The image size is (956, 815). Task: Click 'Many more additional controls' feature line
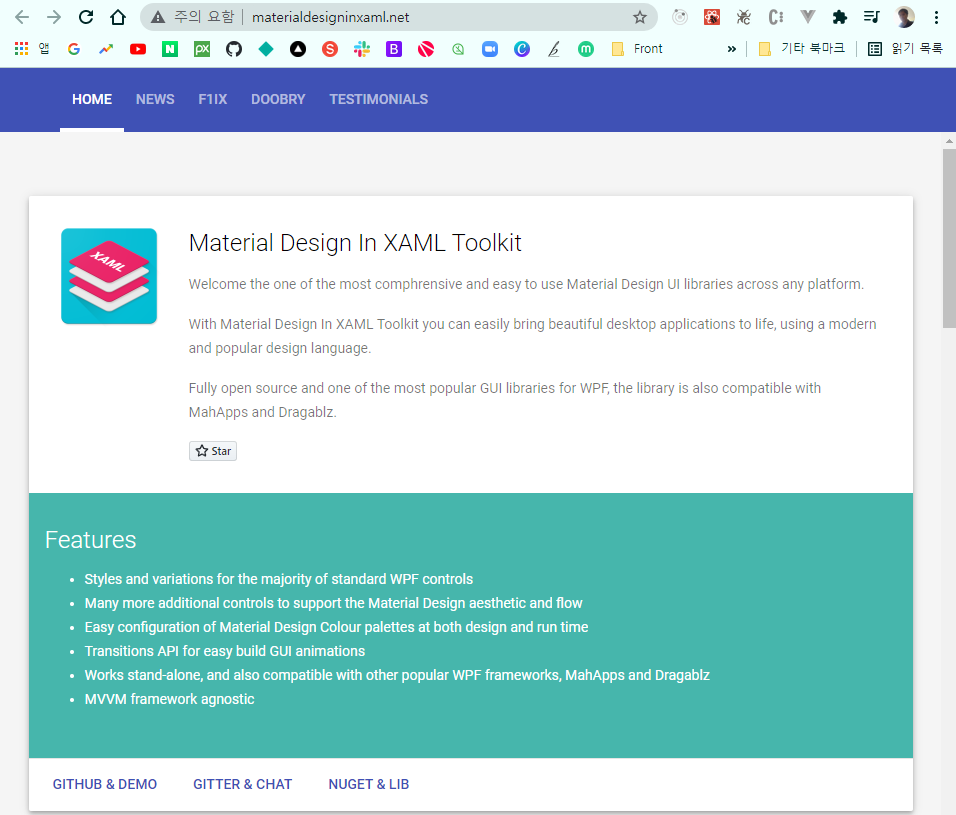[334, 603]
